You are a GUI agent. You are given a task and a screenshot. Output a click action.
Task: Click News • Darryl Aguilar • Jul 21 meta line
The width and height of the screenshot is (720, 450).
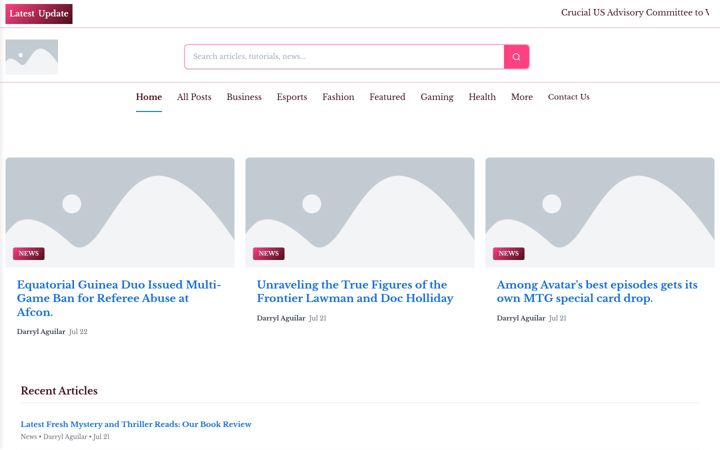65,437
